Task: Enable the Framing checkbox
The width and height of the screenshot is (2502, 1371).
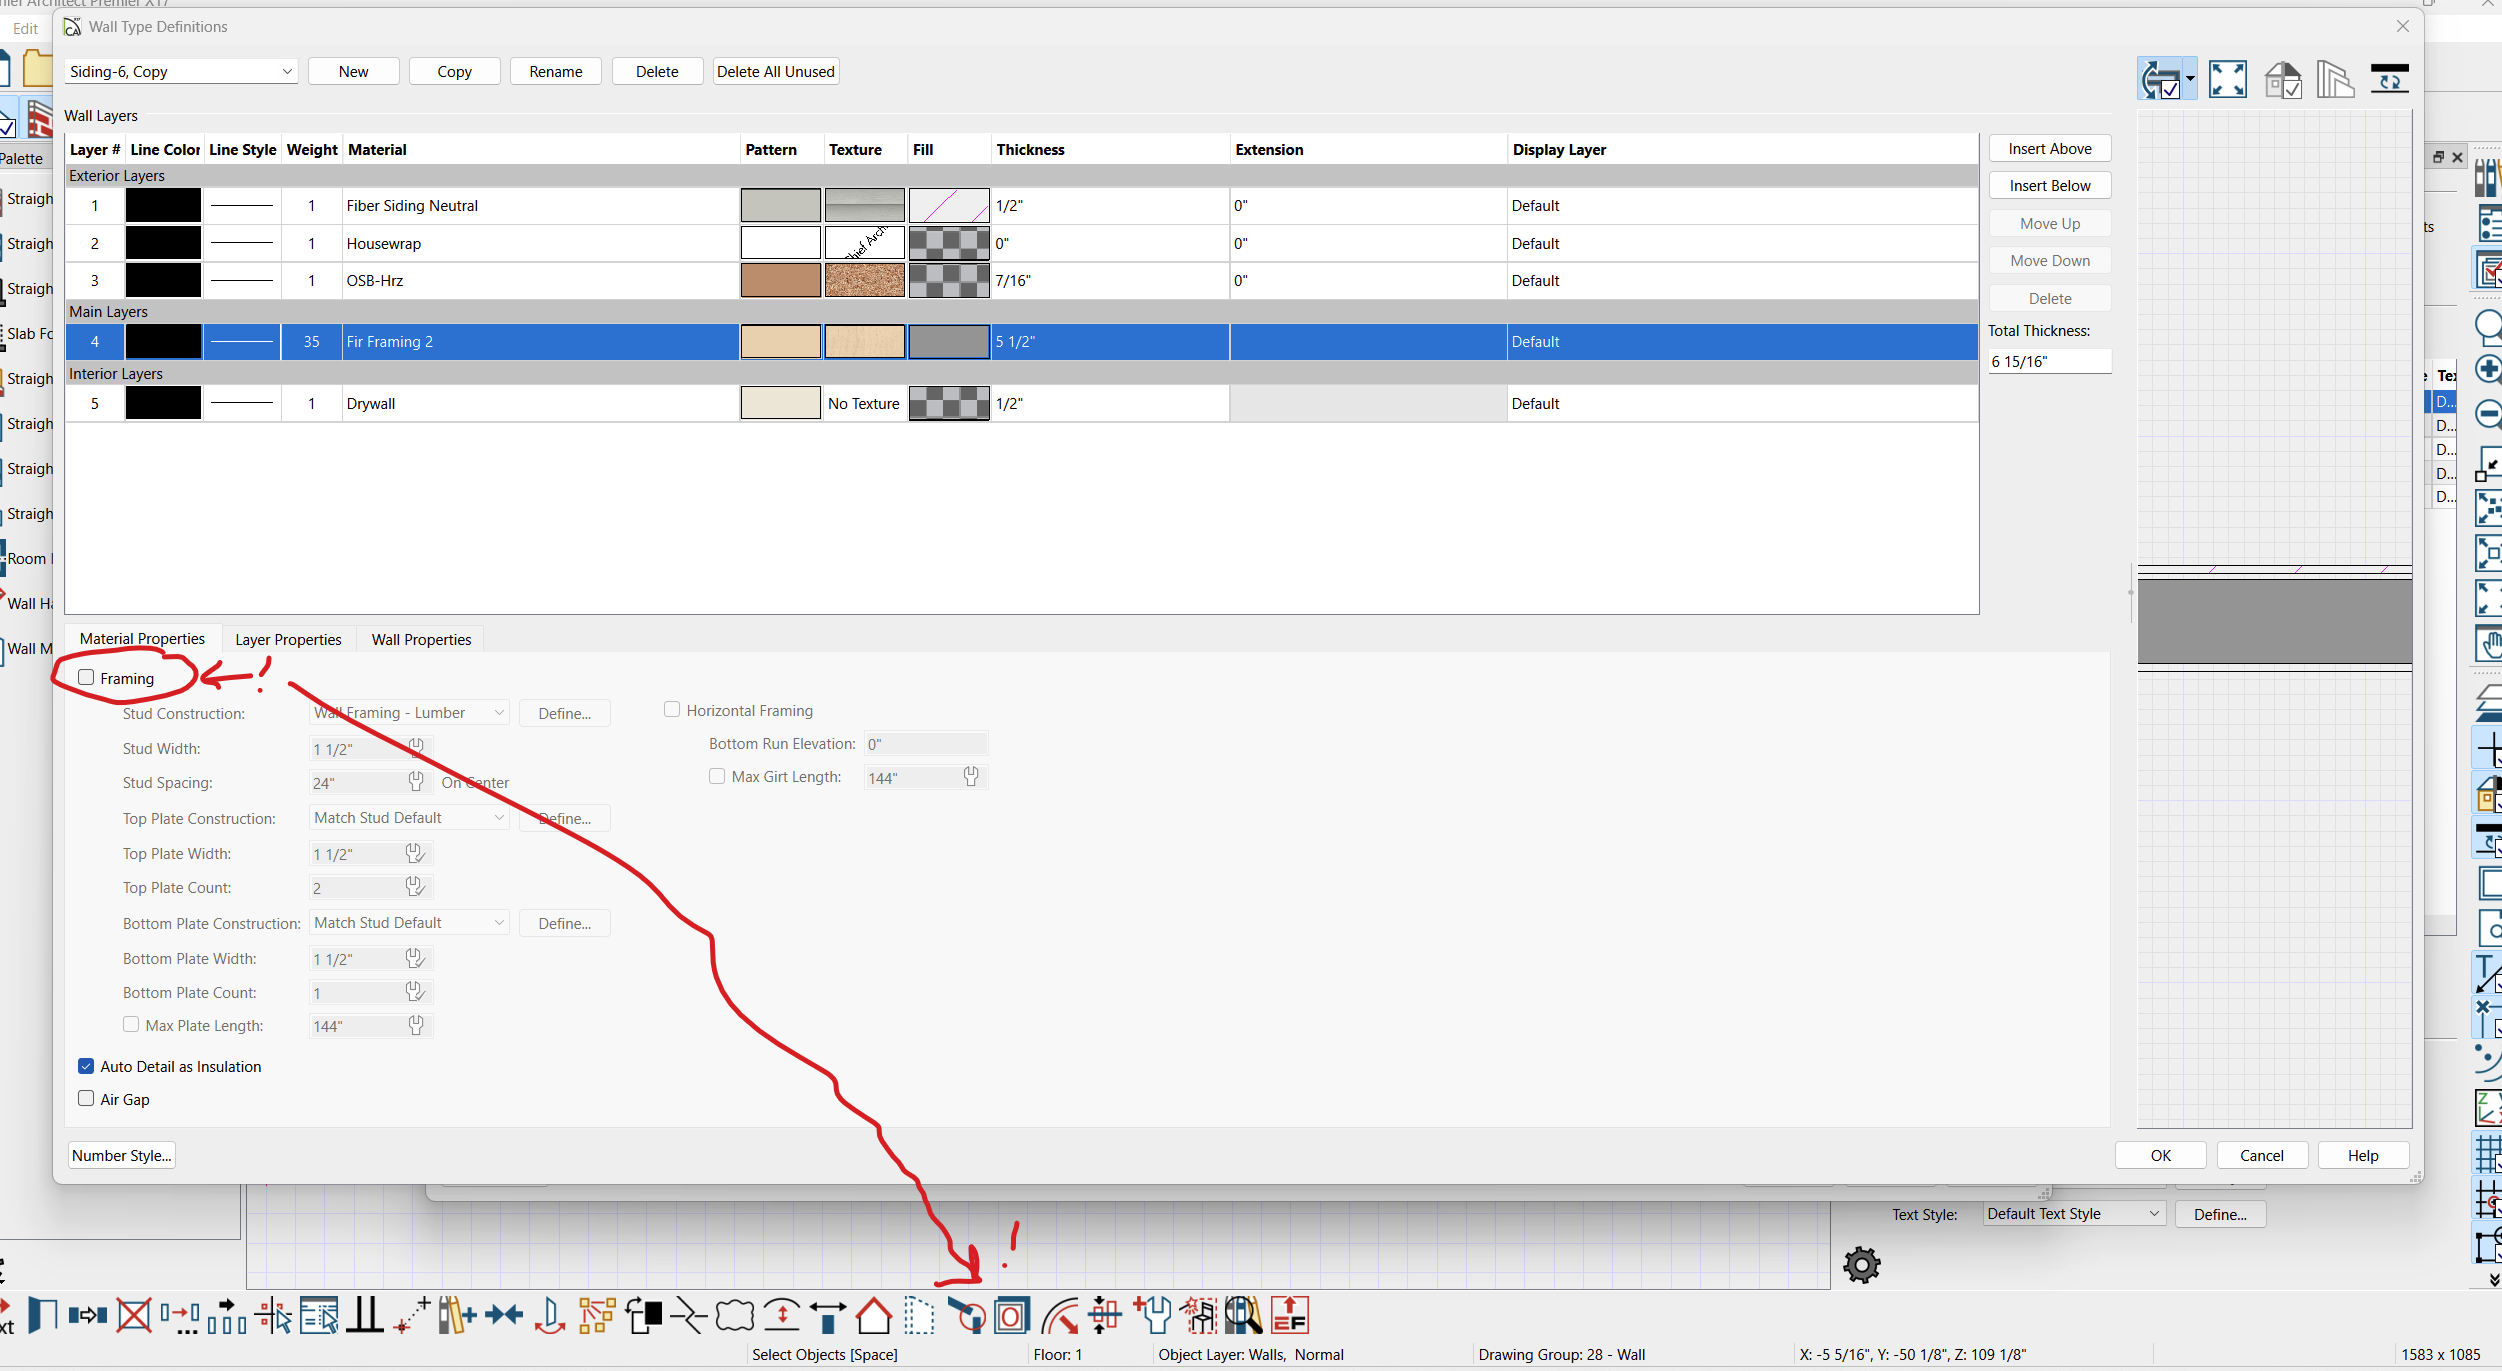Action: click(x=87, y=678)
